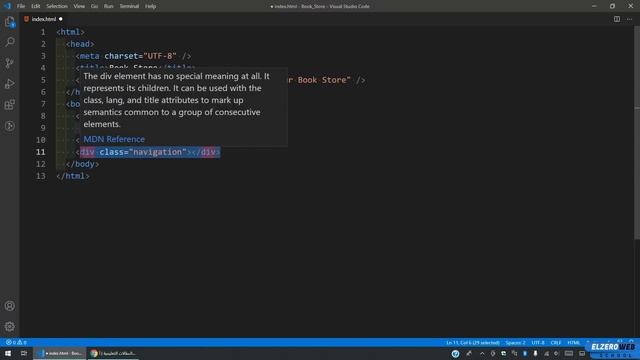640x360 pixels.
Task: Open the Explorer view in activity bar
Action: coord(10,22)
